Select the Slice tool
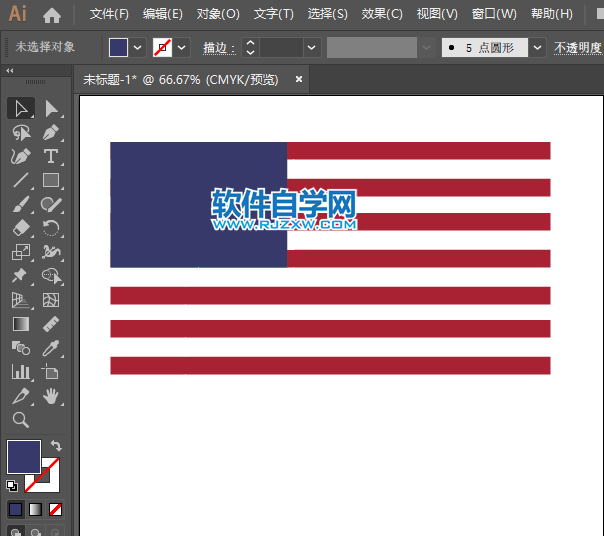 click(x=21, y=396)
